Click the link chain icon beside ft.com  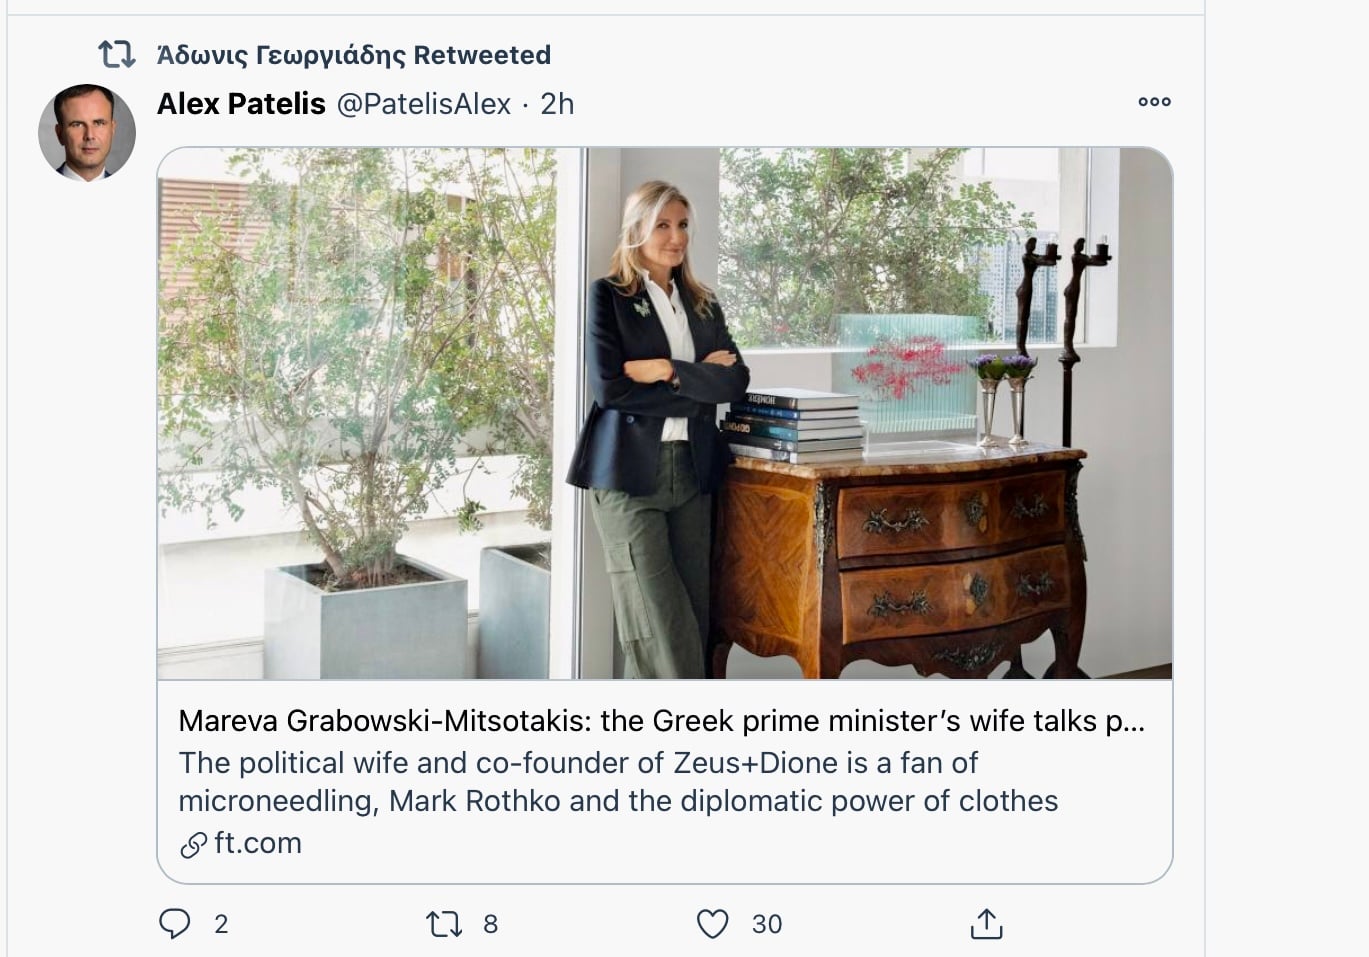click(193, 845)
